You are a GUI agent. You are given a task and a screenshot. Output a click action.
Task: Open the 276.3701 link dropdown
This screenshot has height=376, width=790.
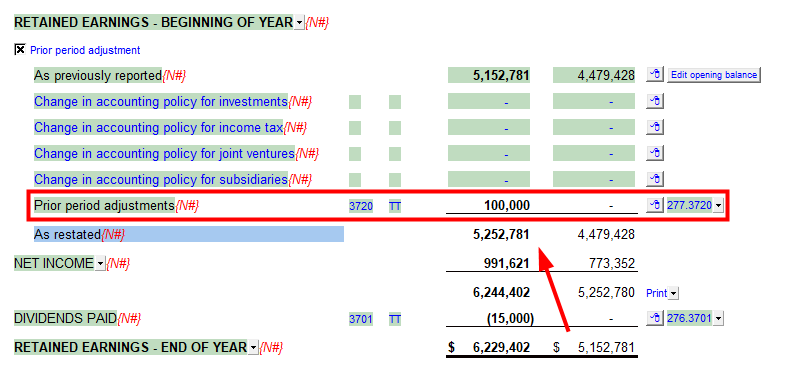click(718, 319)
